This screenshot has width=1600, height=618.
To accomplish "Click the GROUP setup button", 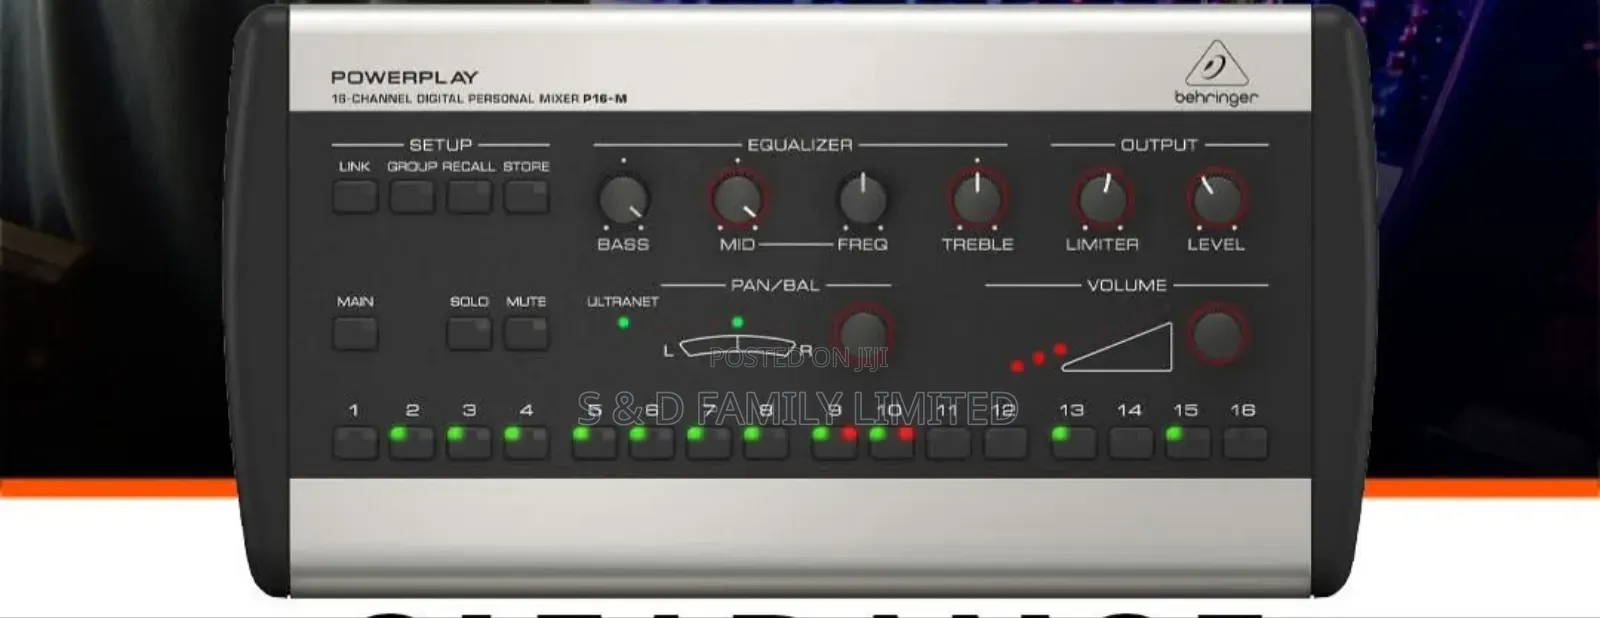I will (412, 196).
